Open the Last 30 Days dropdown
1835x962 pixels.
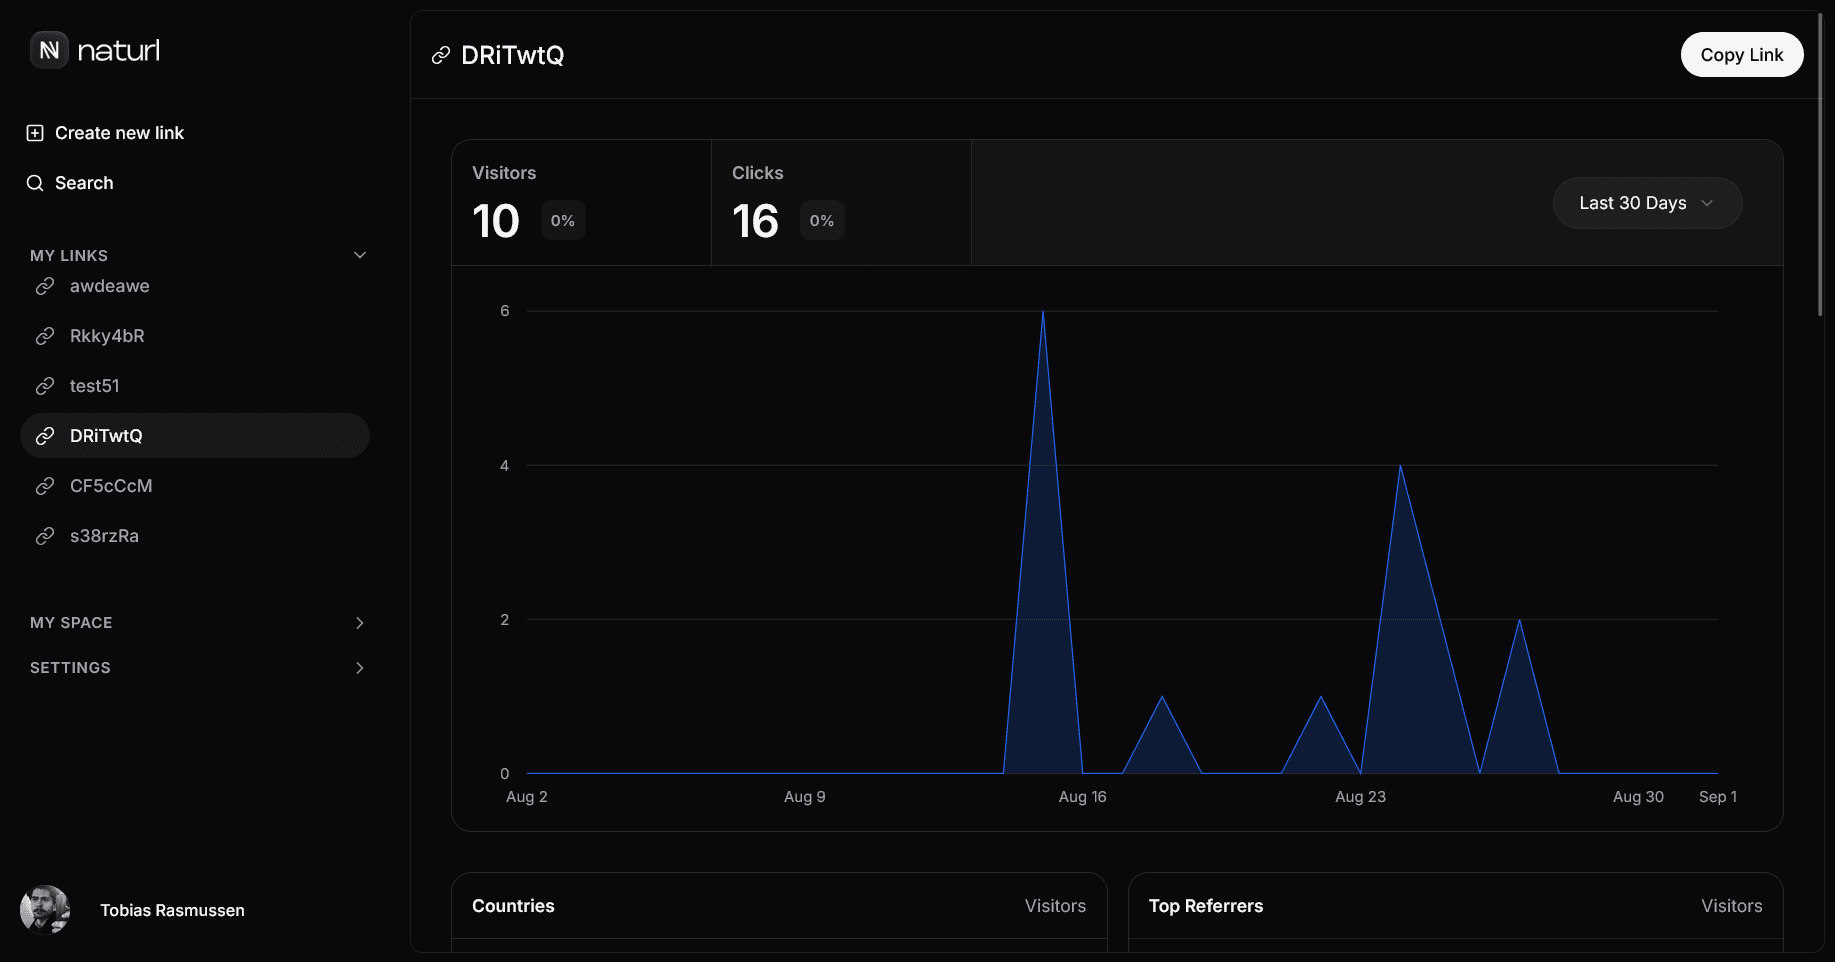(1647, 203)
